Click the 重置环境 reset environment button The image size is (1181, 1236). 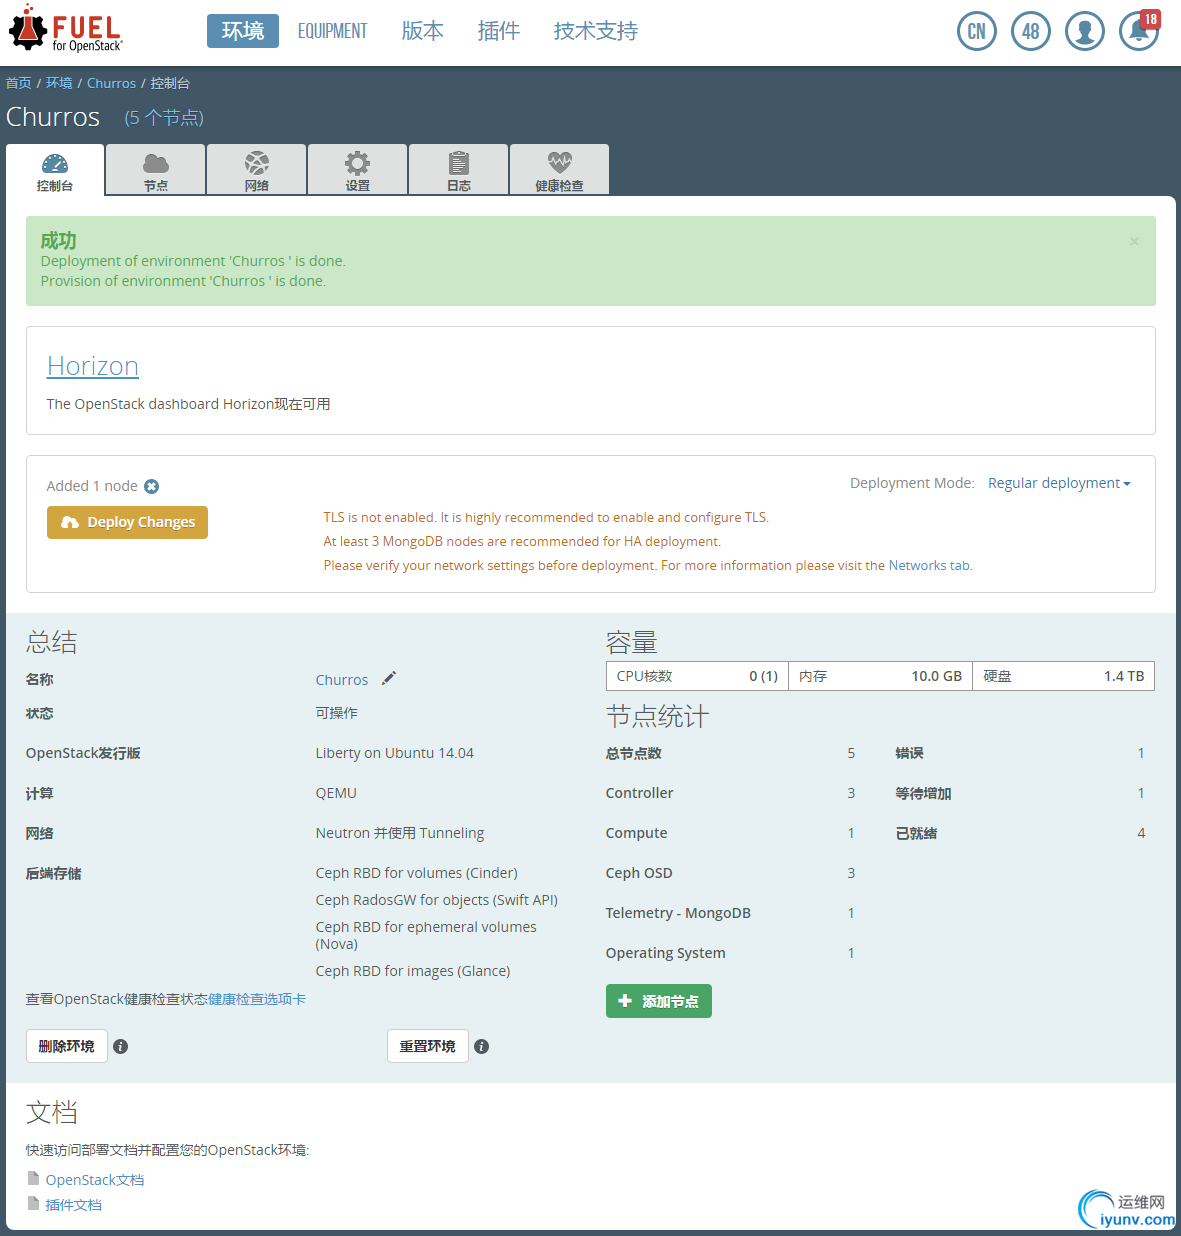coord(427,1046)
